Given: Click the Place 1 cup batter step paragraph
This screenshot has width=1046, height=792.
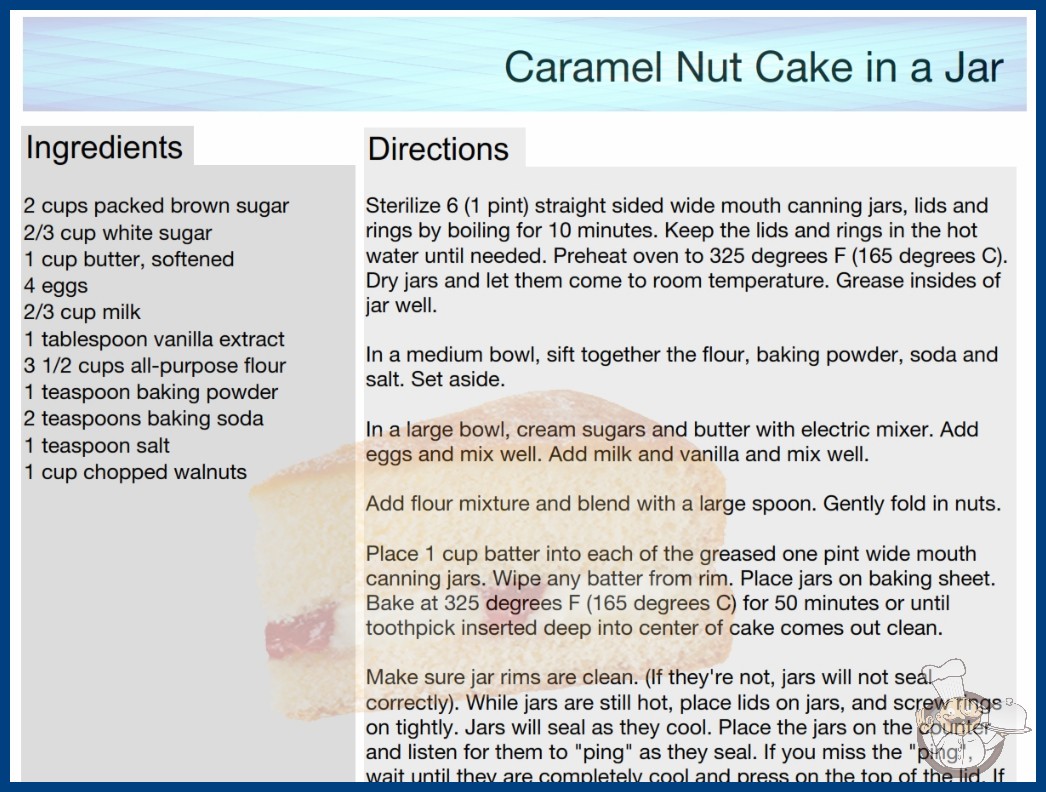Looking at the screenshot, I should pos(670,591).
